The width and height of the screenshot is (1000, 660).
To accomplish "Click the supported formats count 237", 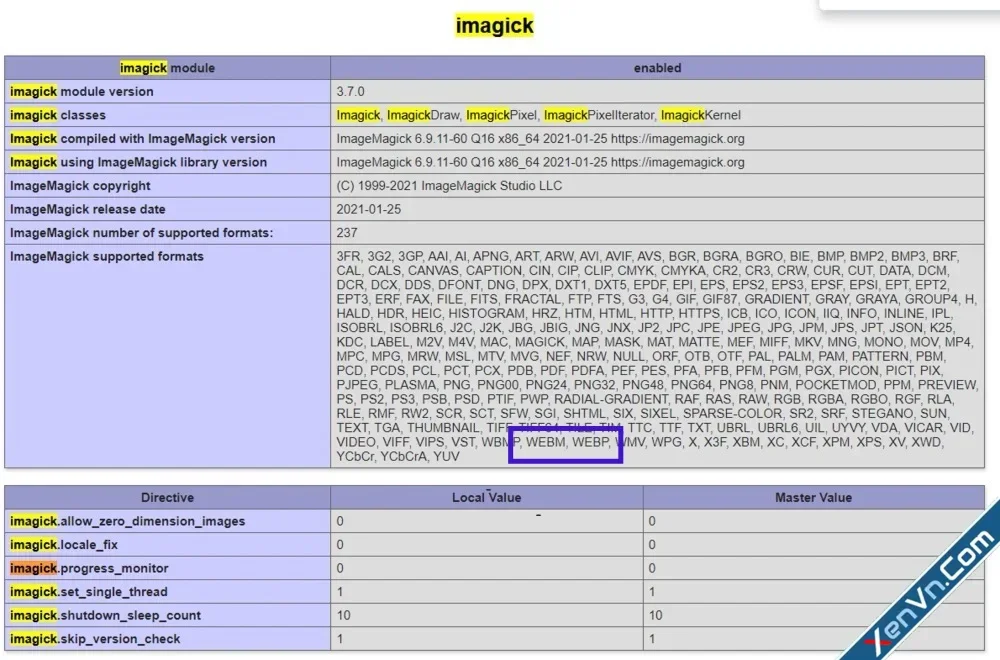I will coord(347,233).
